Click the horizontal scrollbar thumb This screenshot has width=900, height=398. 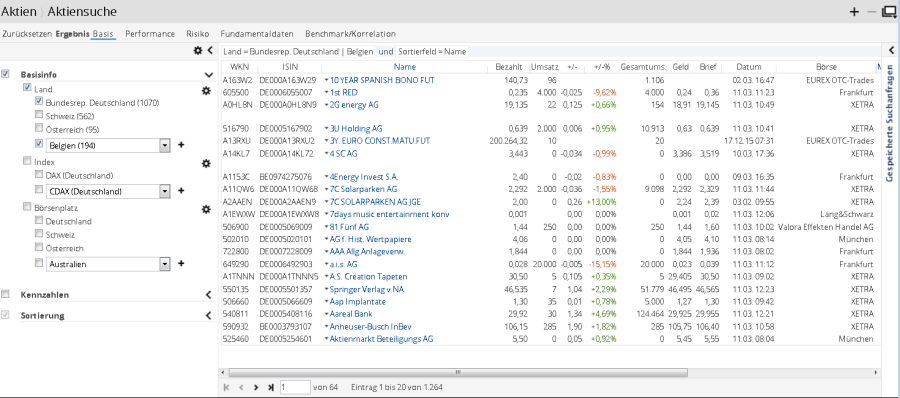click(458, 373)
